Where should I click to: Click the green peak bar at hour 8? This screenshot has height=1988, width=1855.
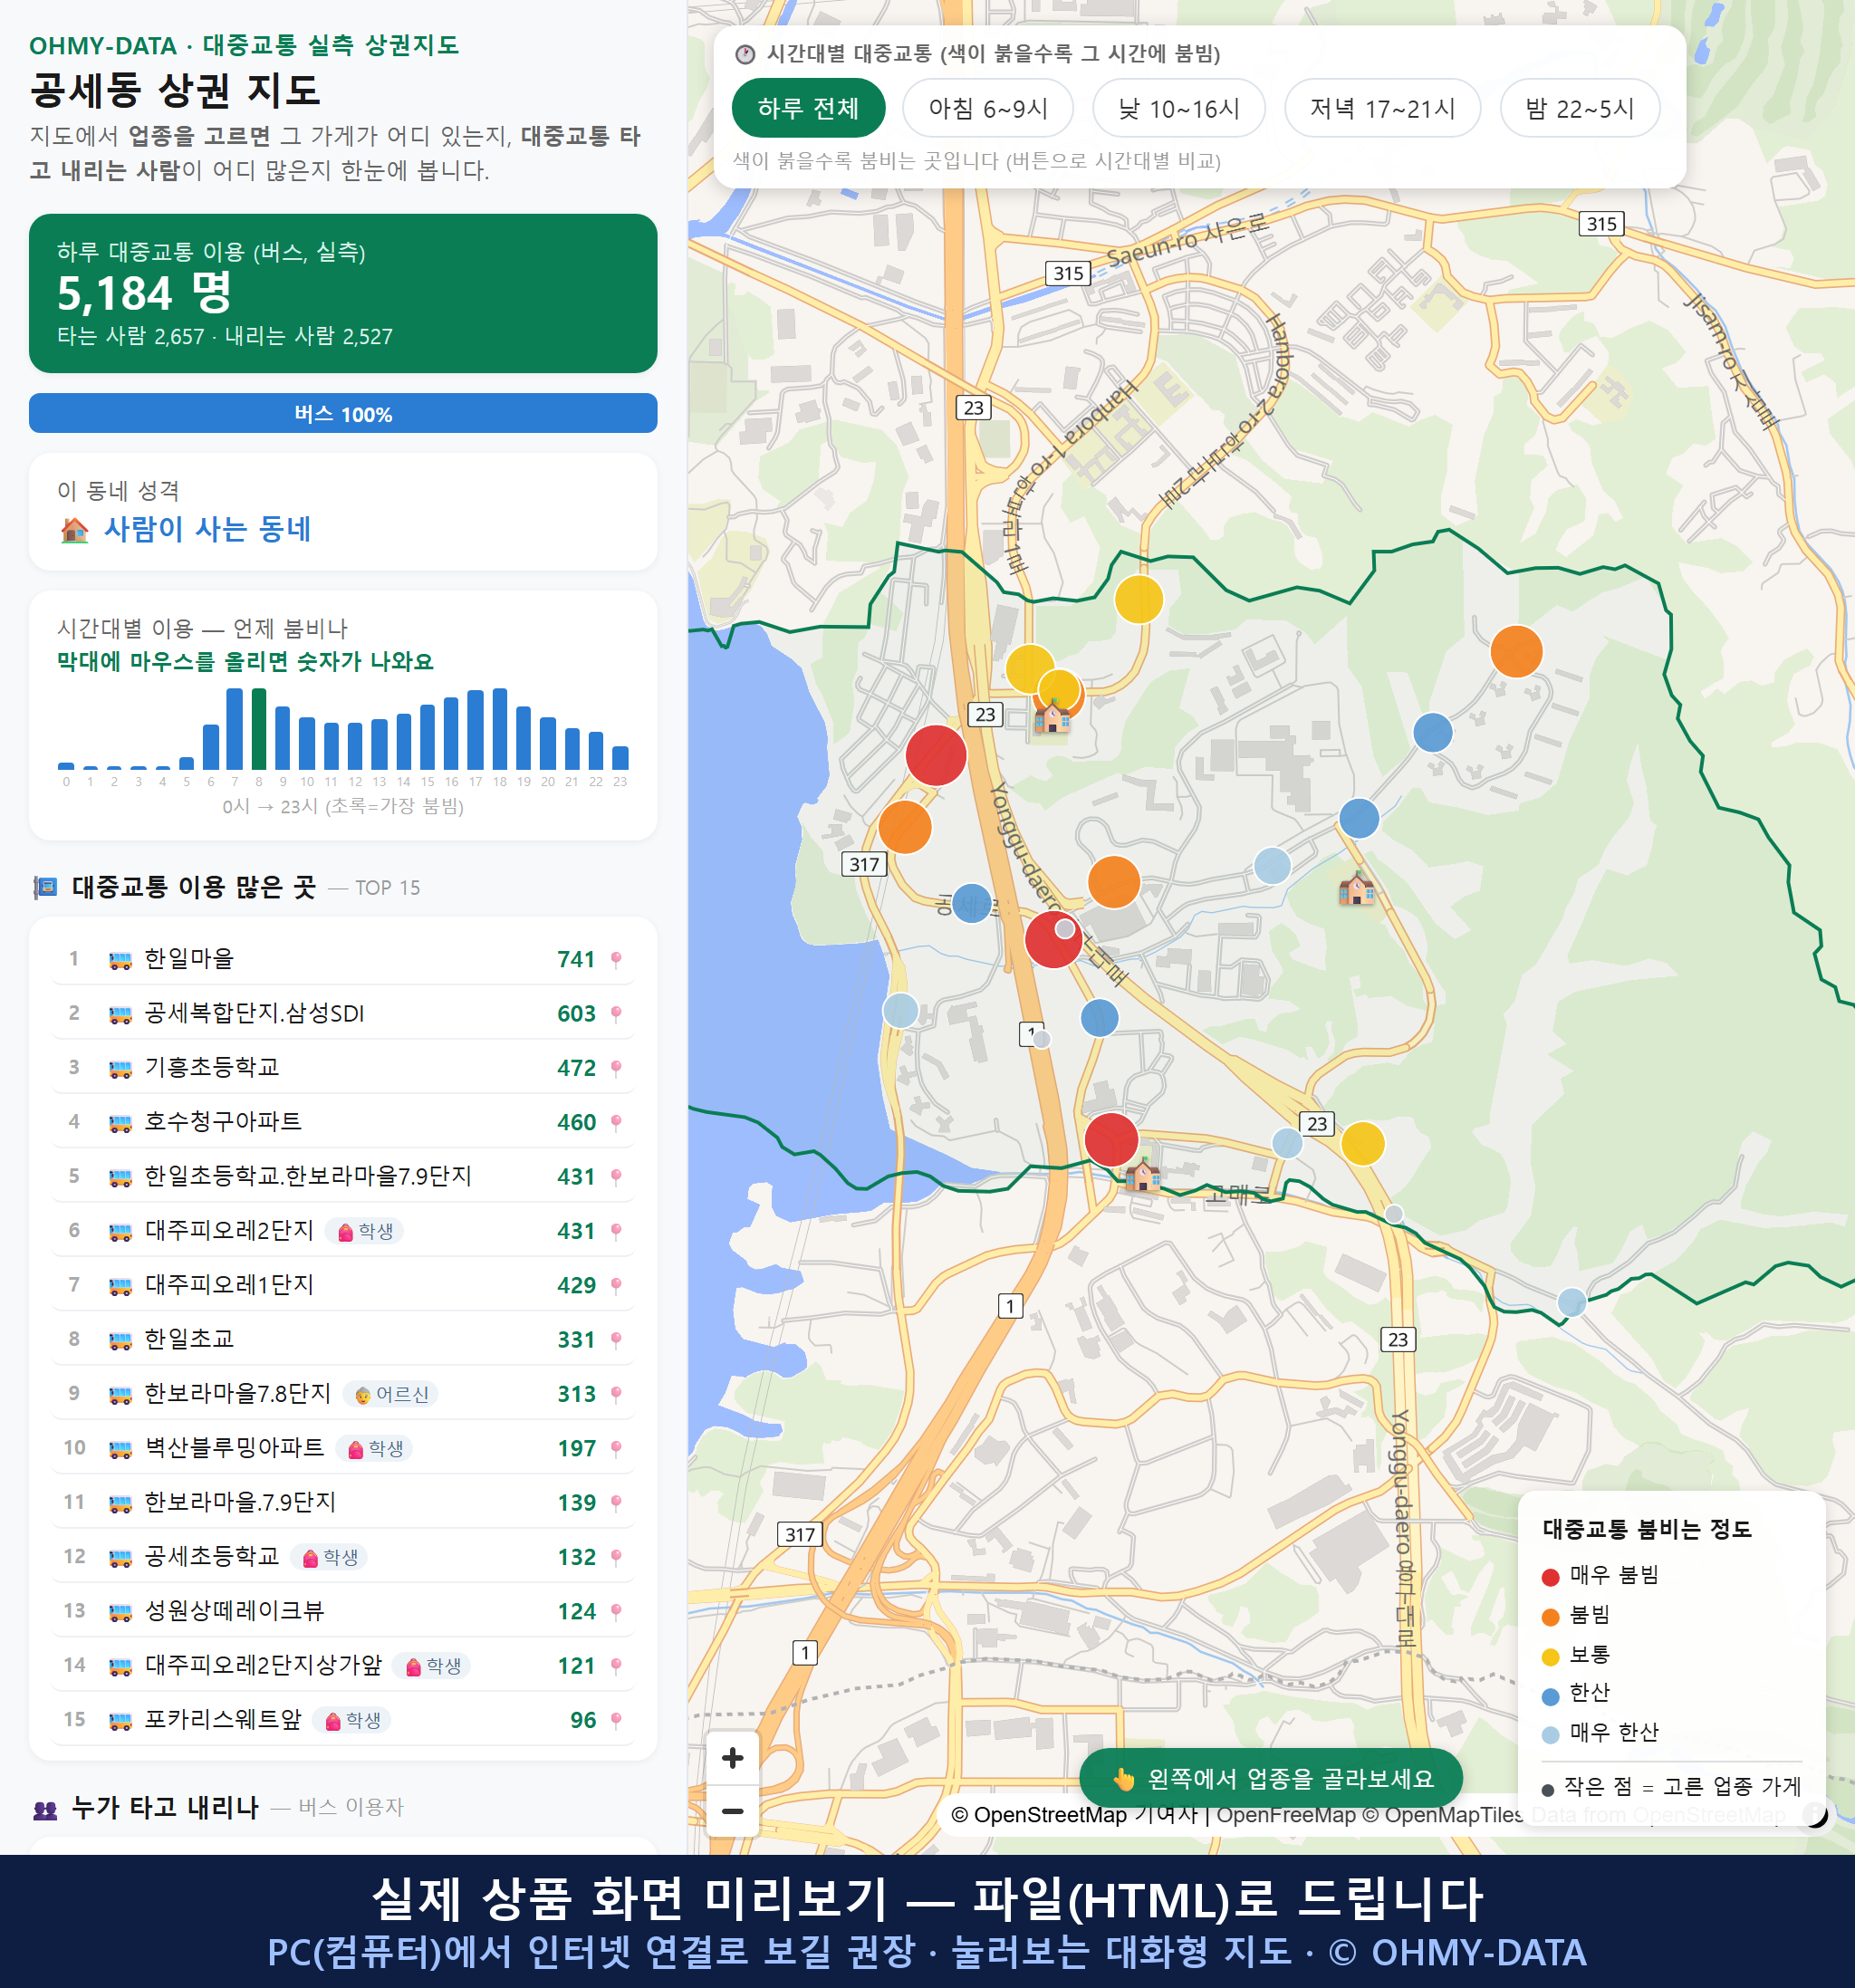click(259, 728)
